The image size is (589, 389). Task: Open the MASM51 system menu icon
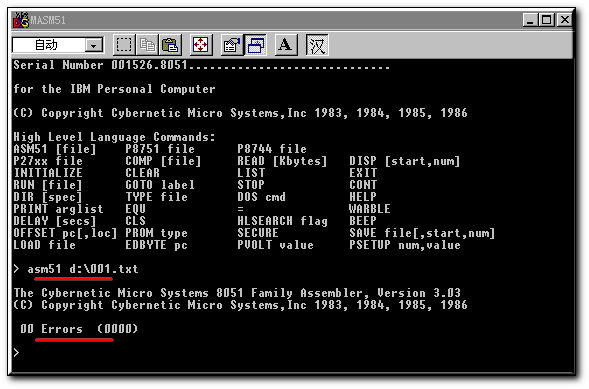click(x=21, y=20)
